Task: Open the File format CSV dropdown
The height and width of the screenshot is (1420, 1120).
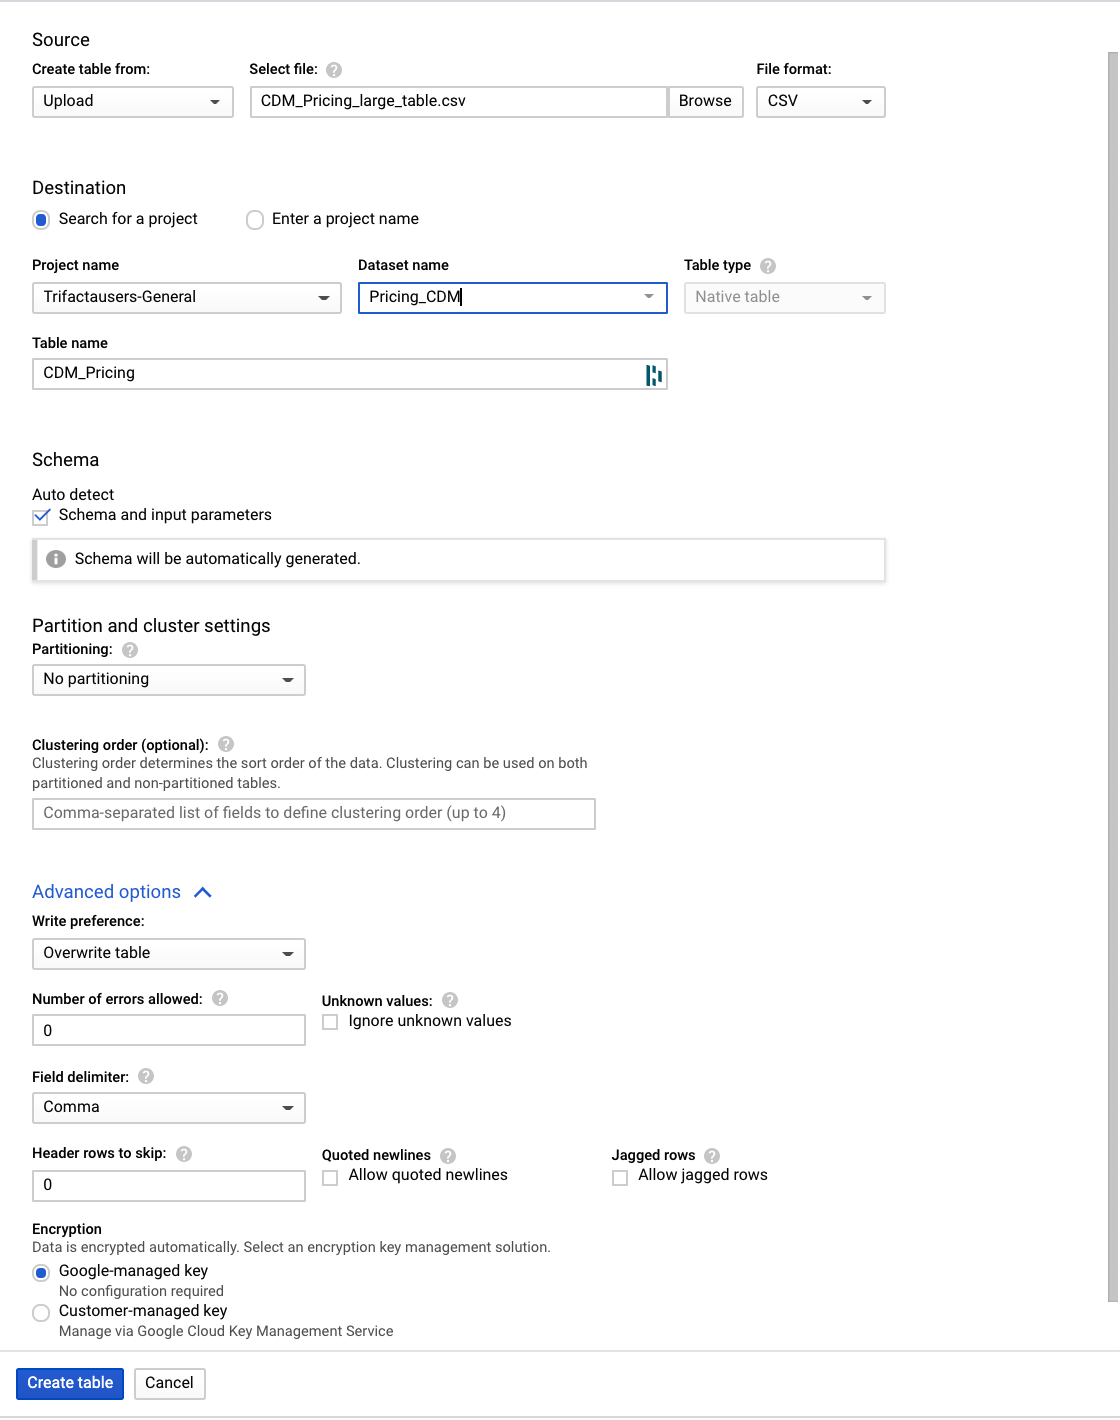Action: coord(820,102)
